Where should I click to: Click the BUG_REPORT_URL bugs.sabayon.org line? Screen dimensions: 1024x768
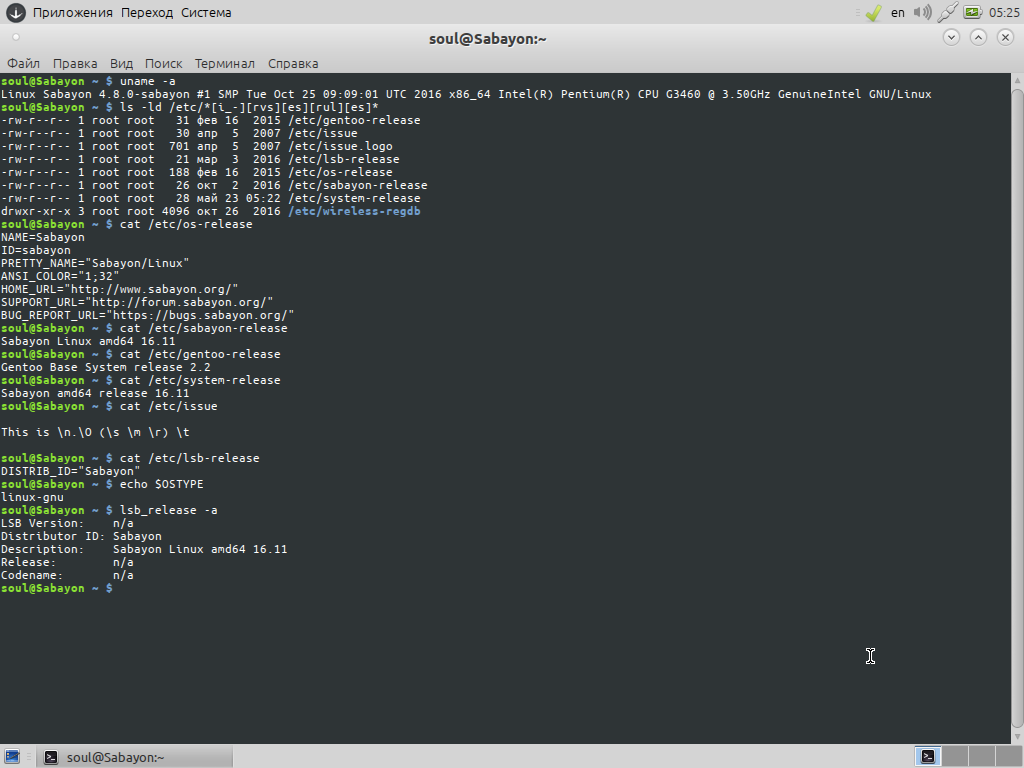pyautogui.click(x=148, y=315)
